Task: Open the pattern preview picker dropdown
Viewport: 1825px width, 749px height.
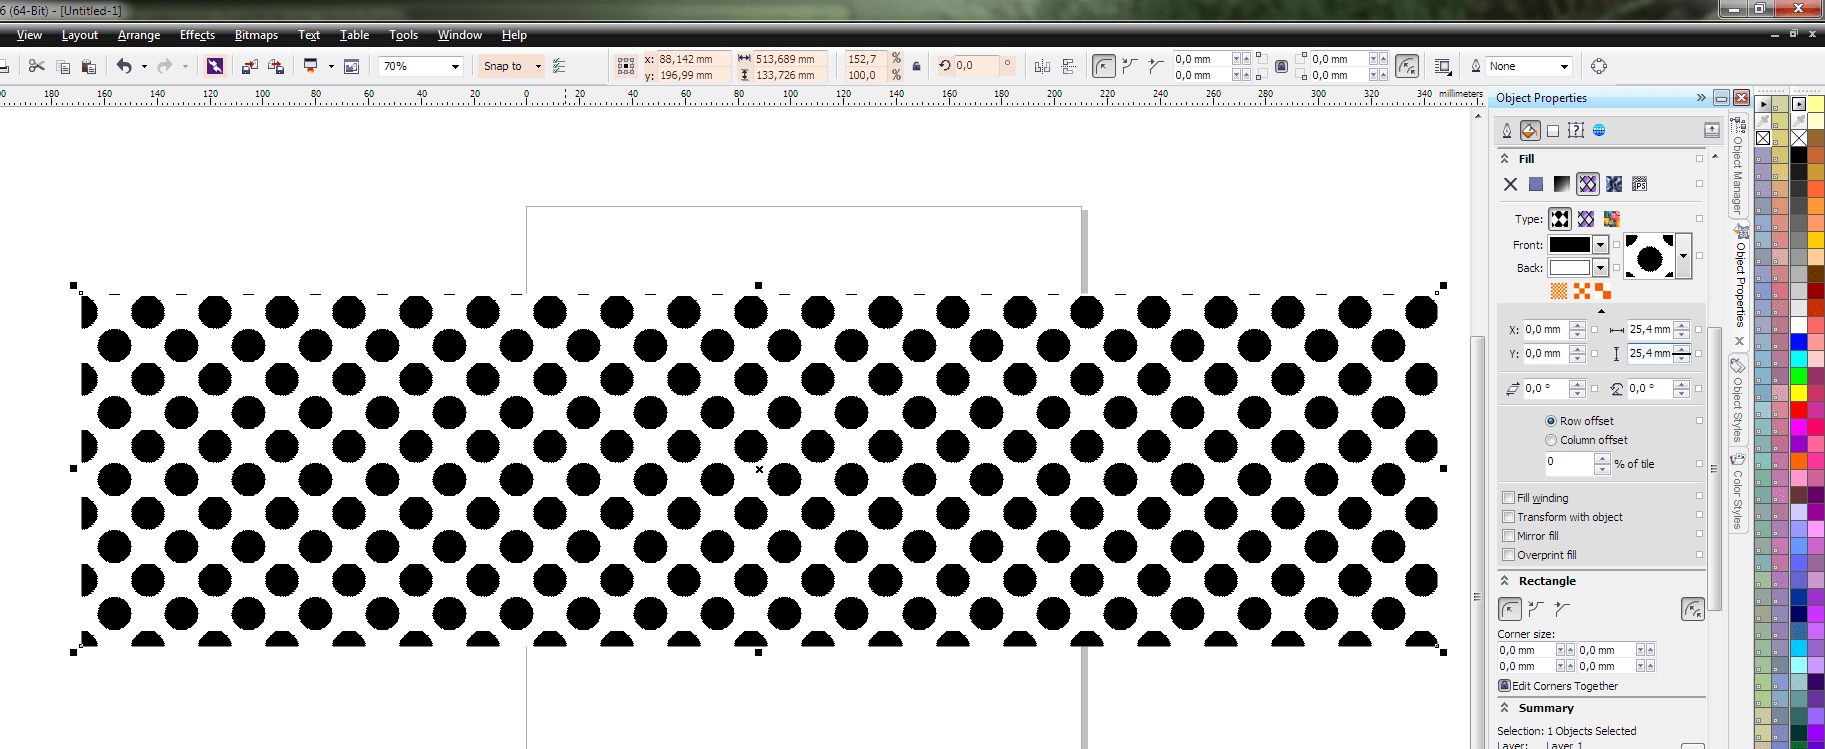Action: 1683,256
